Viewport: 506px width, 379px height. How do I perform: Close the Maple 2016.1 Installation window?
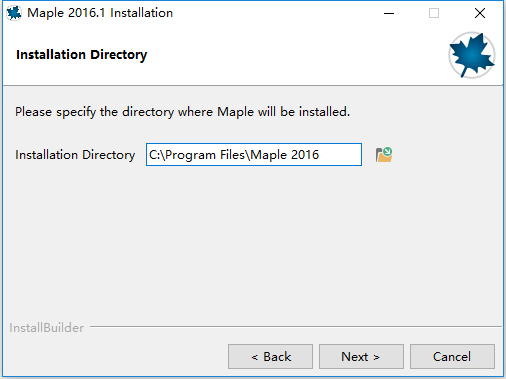480,13
